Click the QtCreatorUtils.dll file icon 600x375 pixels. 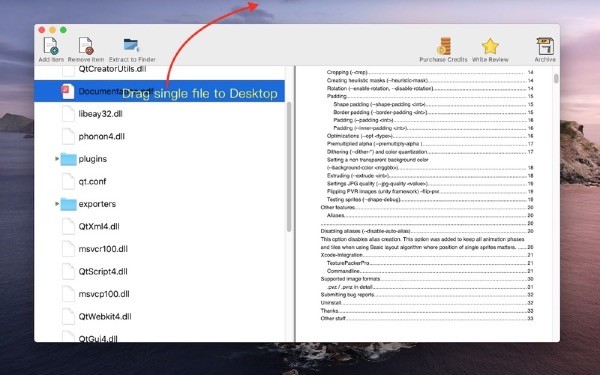(68, 70)
